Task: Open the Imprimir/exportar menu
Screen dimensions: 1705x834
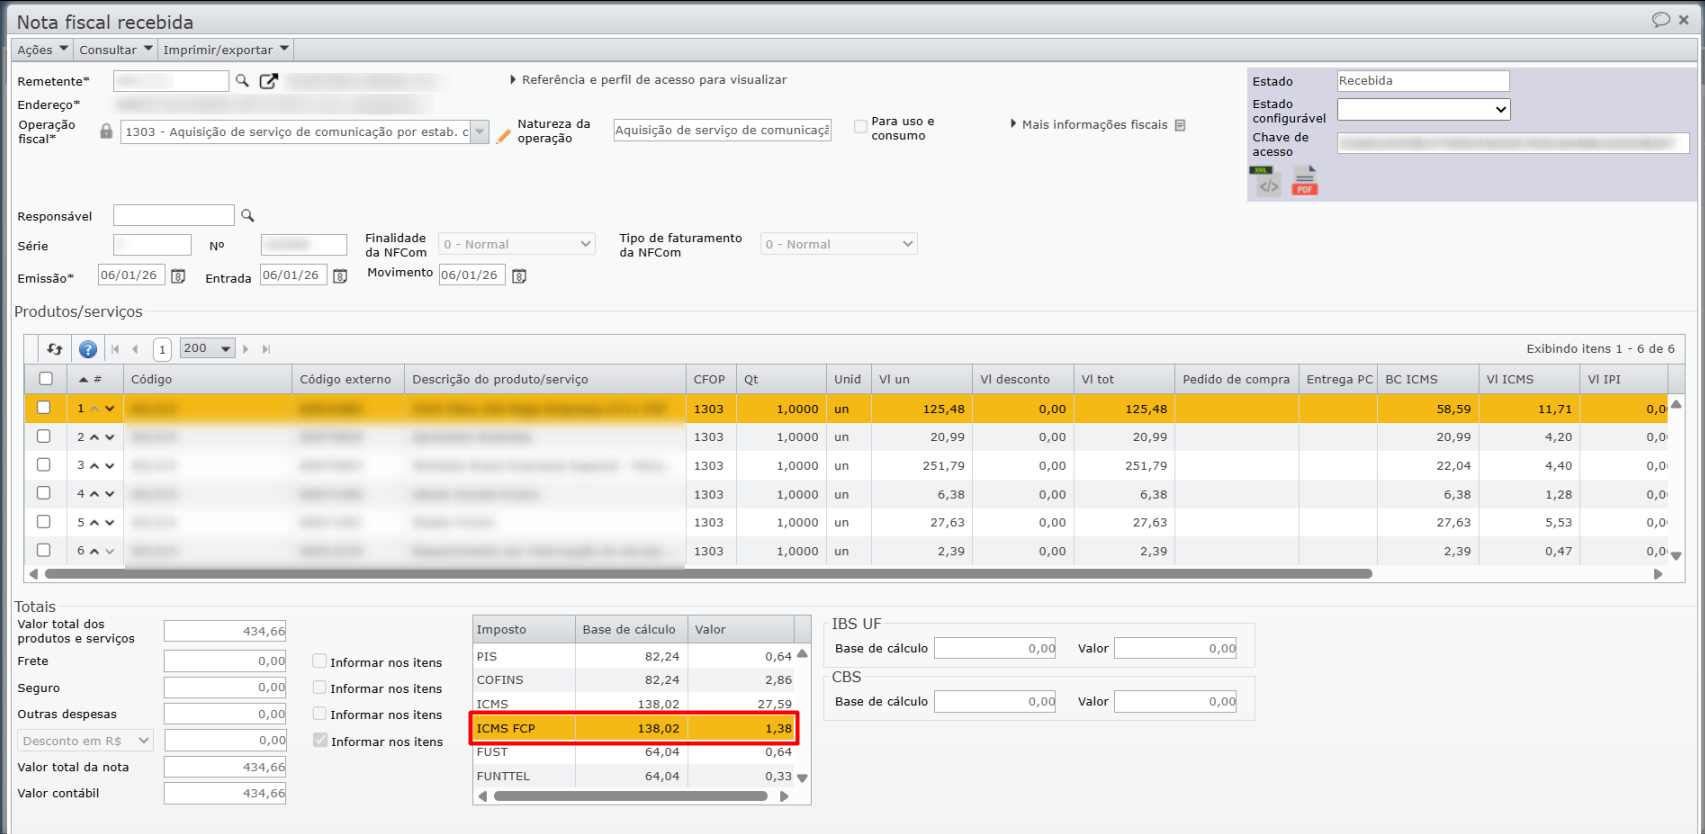Action: pos(225,50)
